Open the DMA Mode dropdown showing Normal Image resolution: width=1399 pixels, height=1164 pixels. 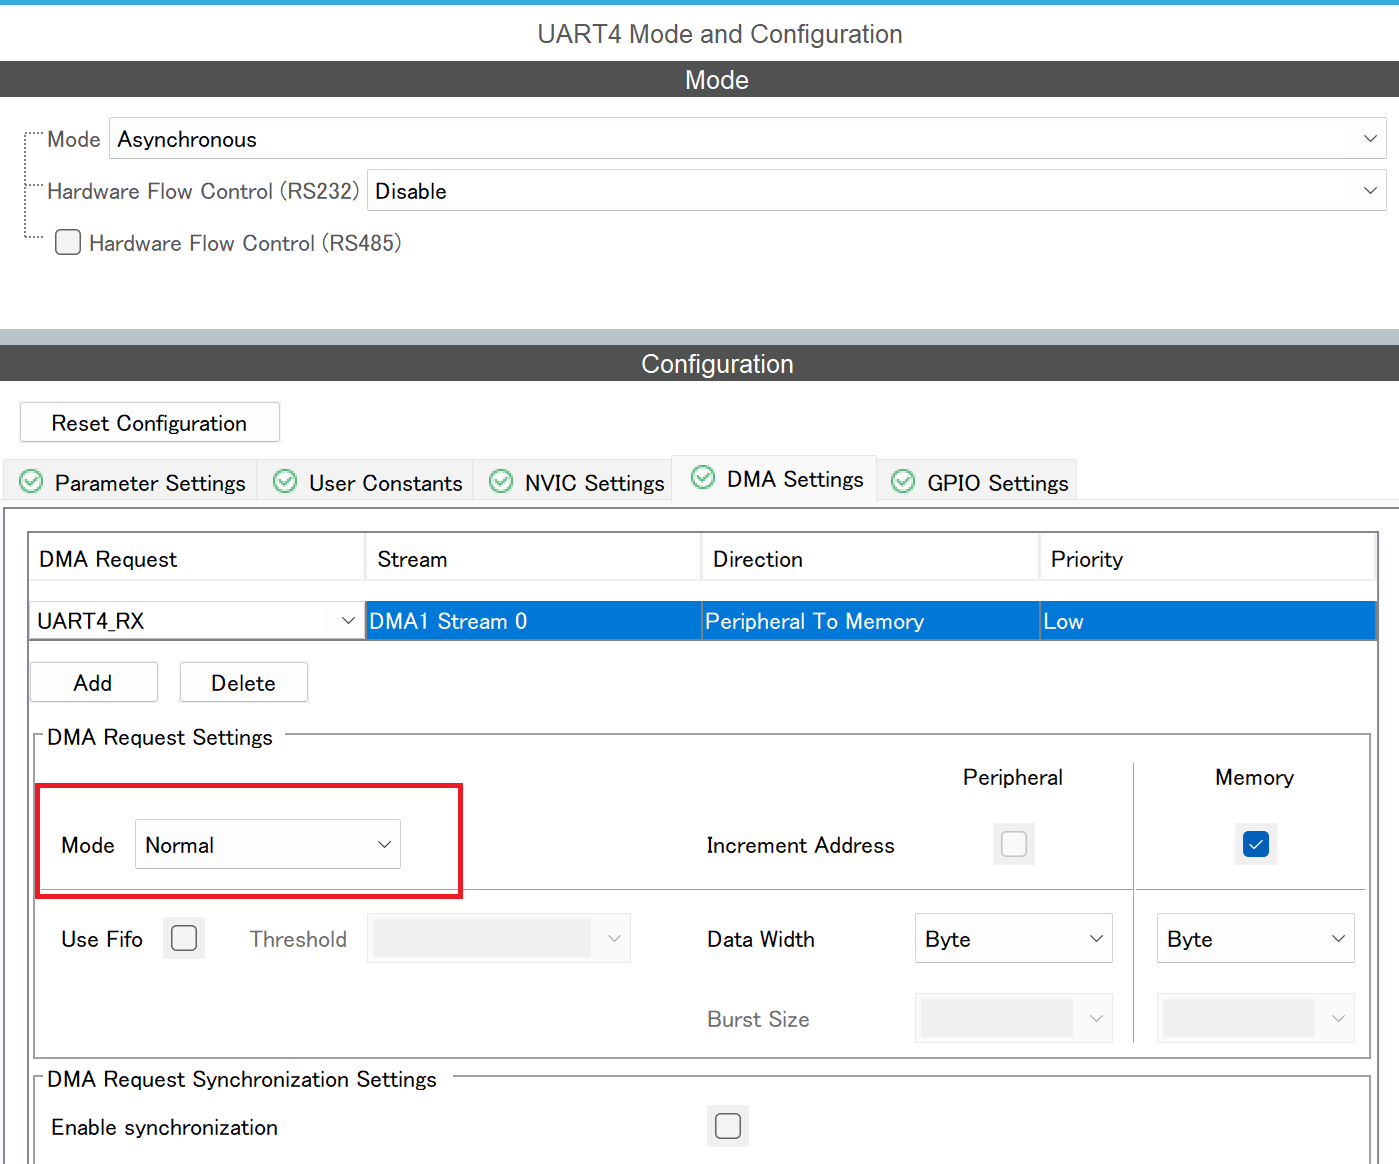[x=384, y=844]
